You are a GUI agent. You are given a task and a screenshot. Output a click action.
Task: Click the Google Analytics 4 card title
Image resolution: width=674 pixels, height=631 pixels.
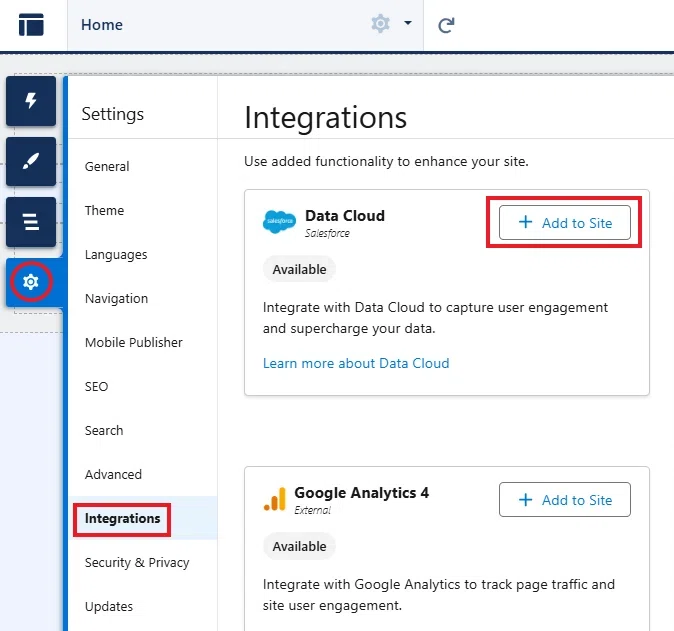click(362, 492)
